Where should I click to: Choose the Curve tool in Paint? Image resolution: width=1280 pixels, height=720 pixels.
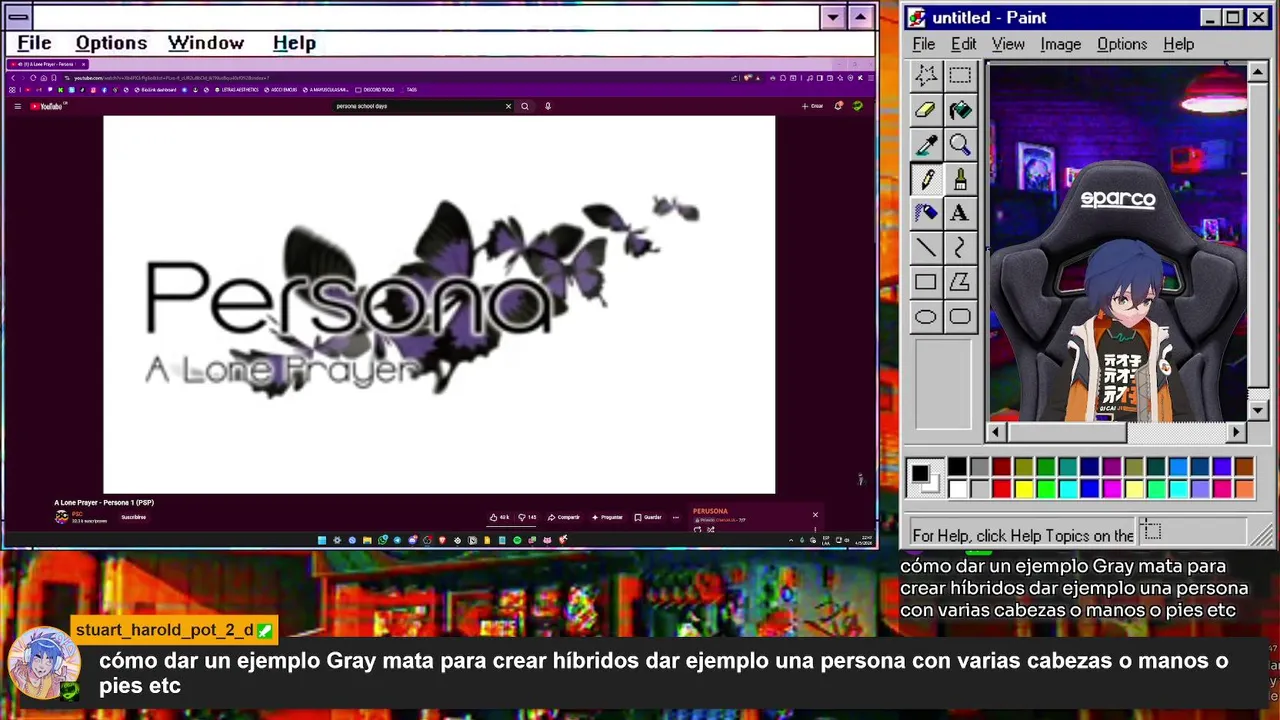[960, 248]
